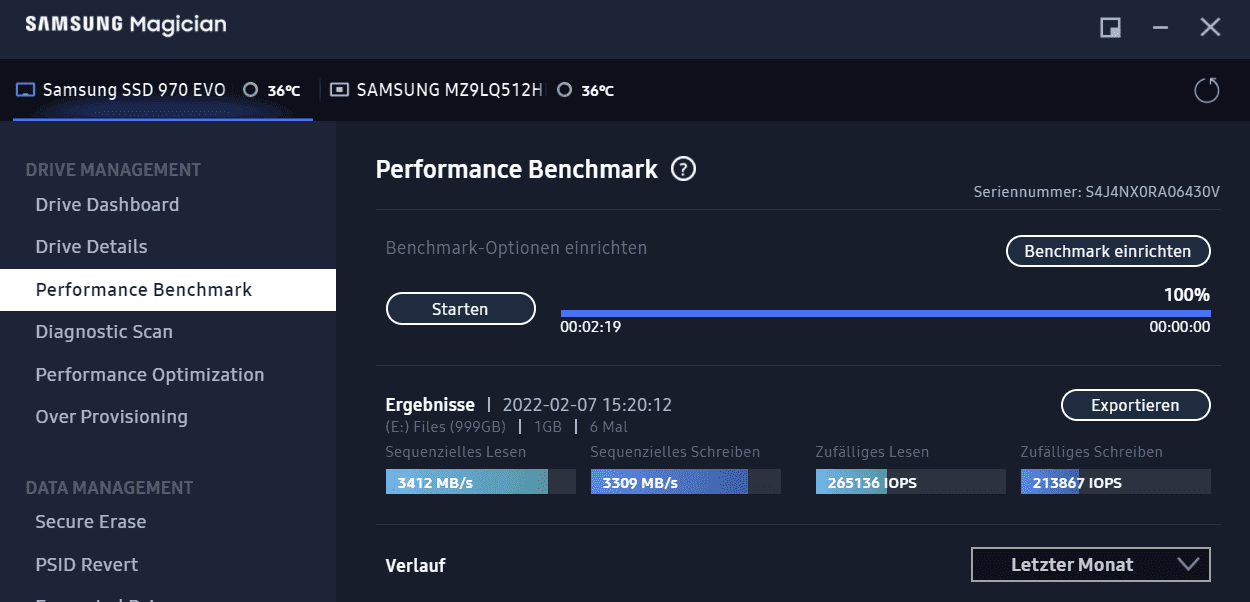
Task: Open the Secure Erase section
Action: click(91, 522)
